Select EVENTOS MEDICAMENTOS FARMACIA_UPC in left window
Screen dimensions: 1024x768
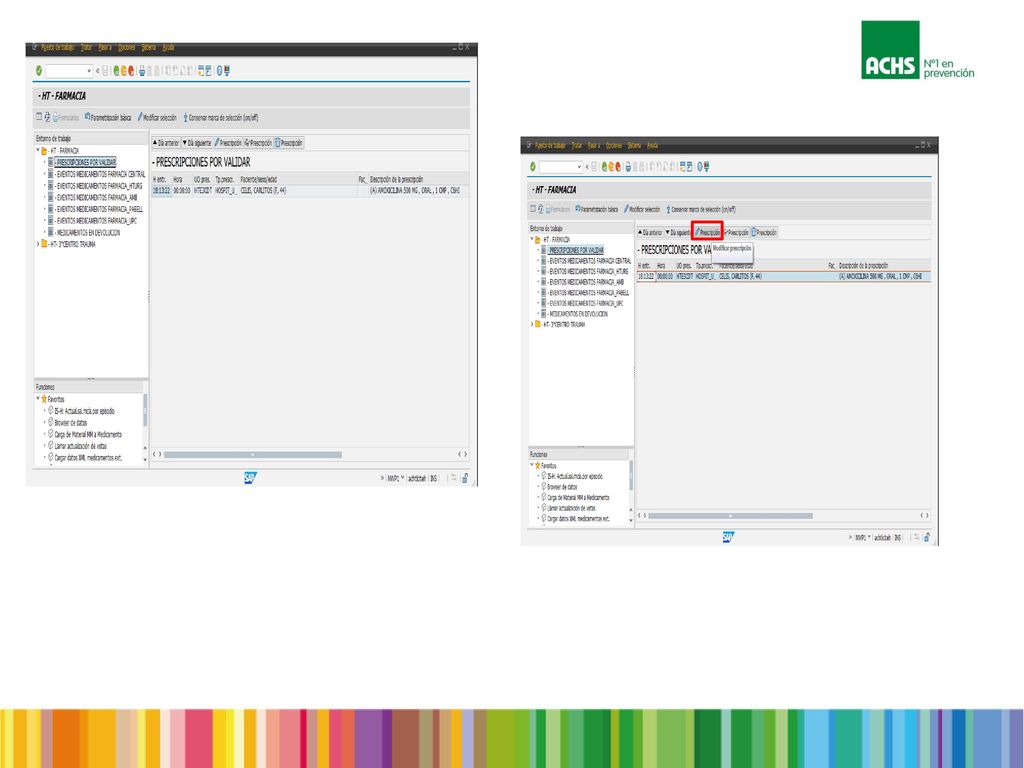96,221
